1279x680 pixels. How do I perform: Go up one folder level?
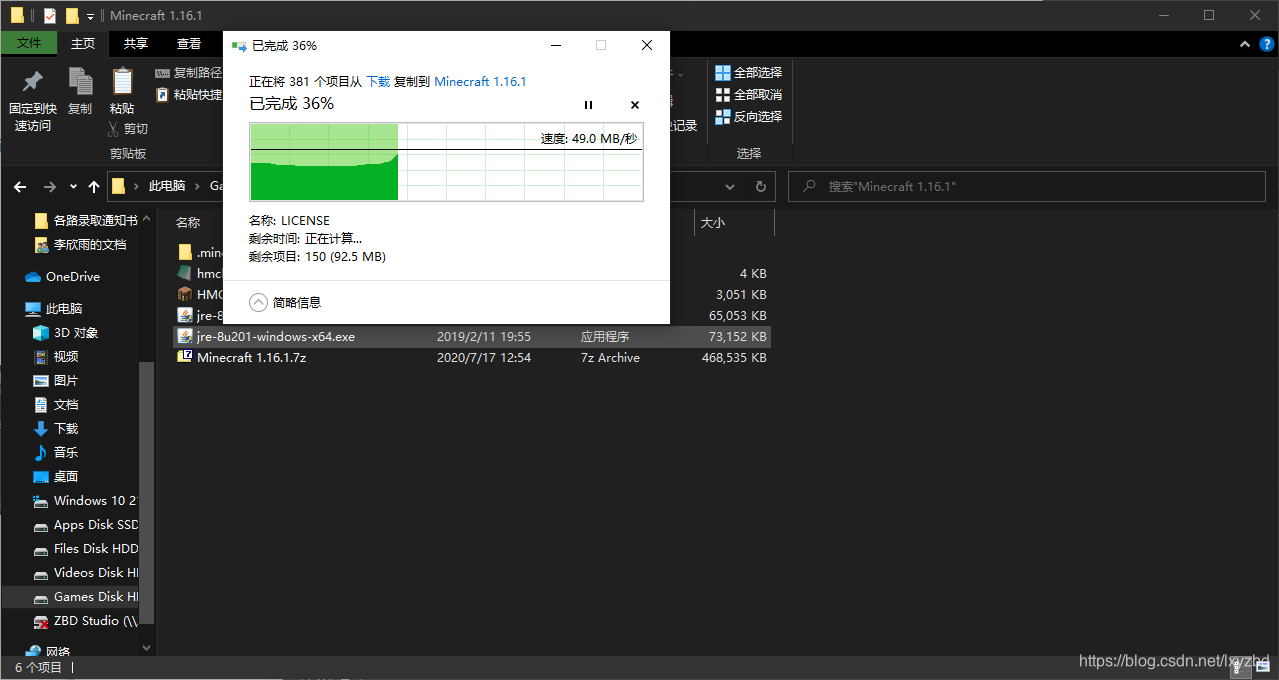point(94,187)
